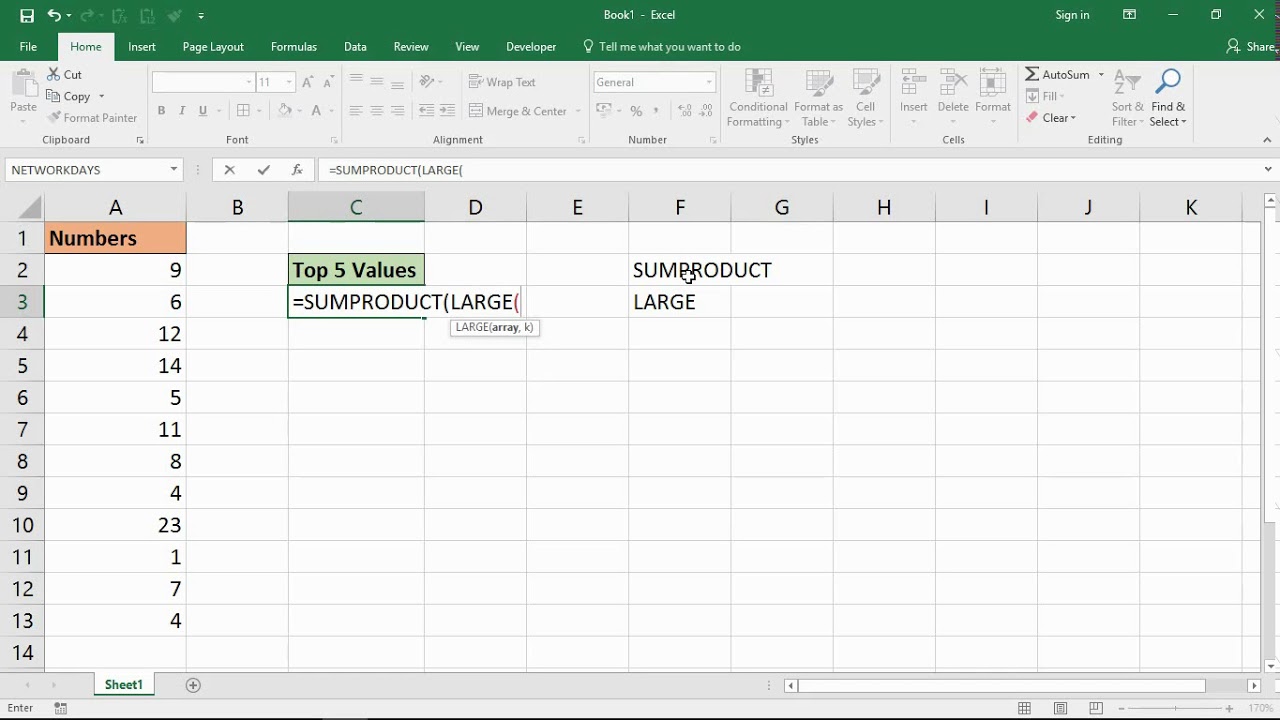Screen dimensions: 1280x720
Task: Expand the Merge & Center options
Action: [577, 111]
